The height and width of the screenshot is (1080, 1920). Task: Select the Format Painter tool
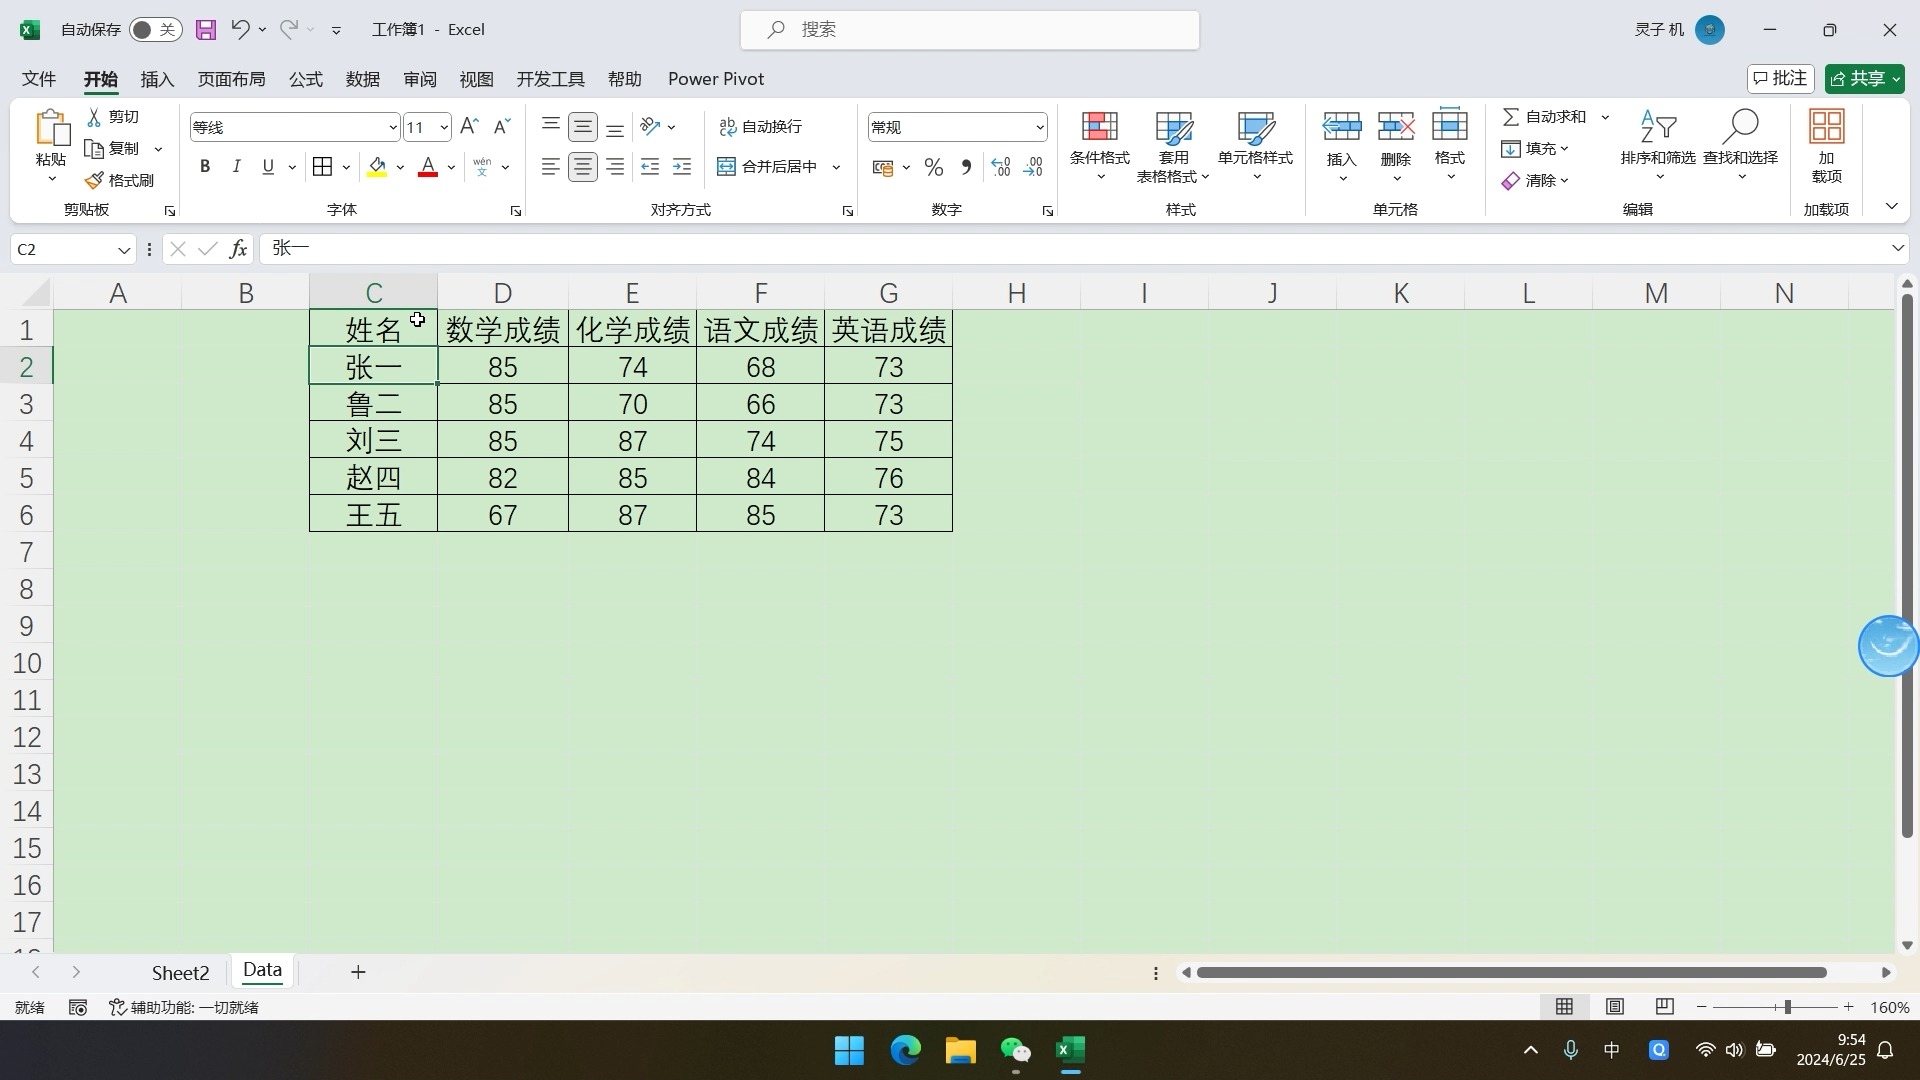coord(121,180)
